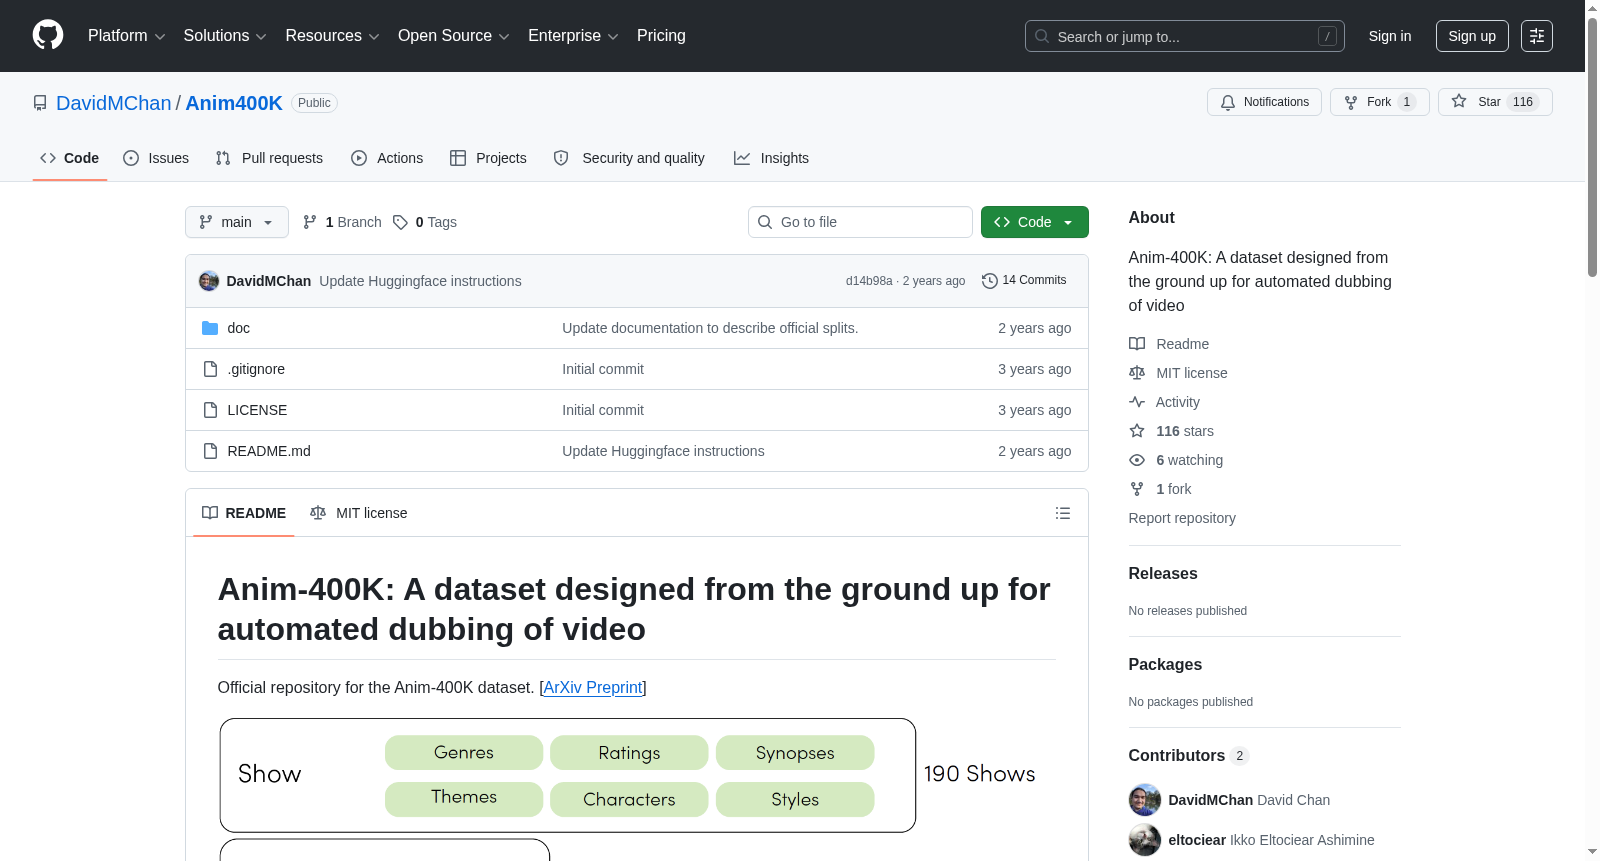Click the book icon beside Readme
This screenshot has height=861, width=1600.
[x=1137, y=344]
